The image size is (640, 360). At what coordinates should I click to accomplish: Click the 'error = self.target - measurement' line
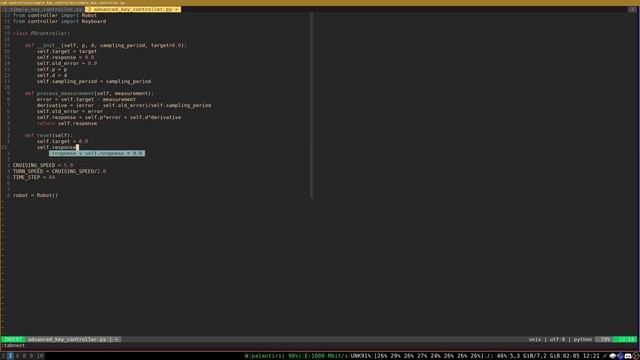pos(86,99)
